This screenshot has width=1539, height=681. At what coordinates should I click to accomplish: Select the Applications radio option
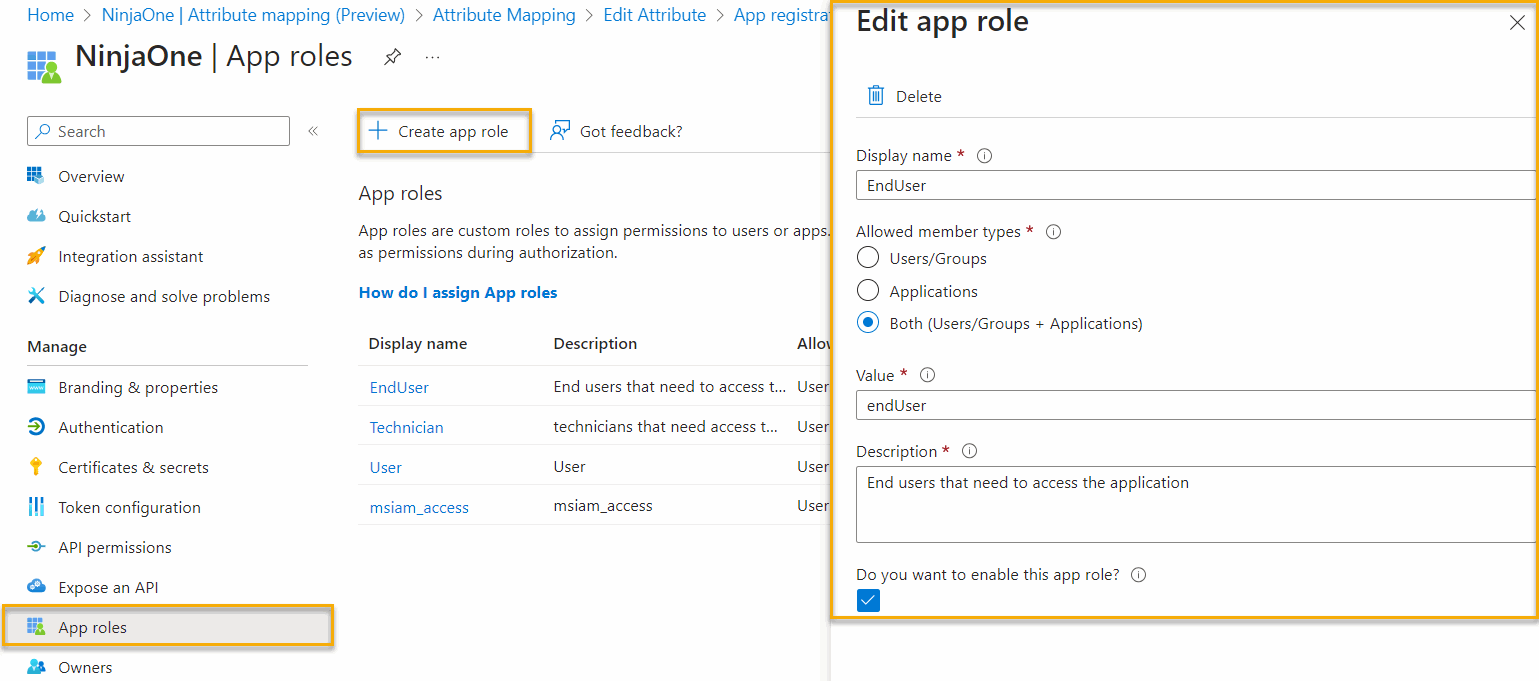click(x=869, y=291)
